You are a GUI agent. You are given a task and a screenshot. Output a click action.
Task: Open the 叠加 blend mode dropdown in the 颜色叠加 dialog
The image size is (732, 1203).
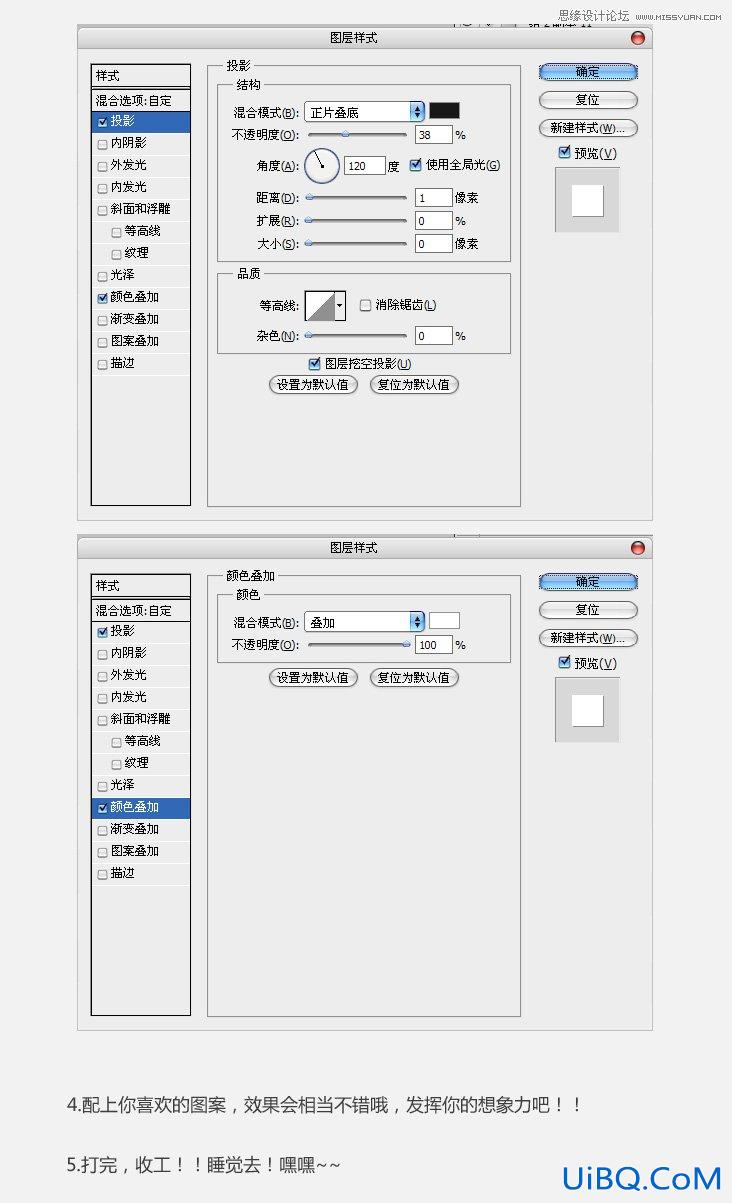point(364,622)
